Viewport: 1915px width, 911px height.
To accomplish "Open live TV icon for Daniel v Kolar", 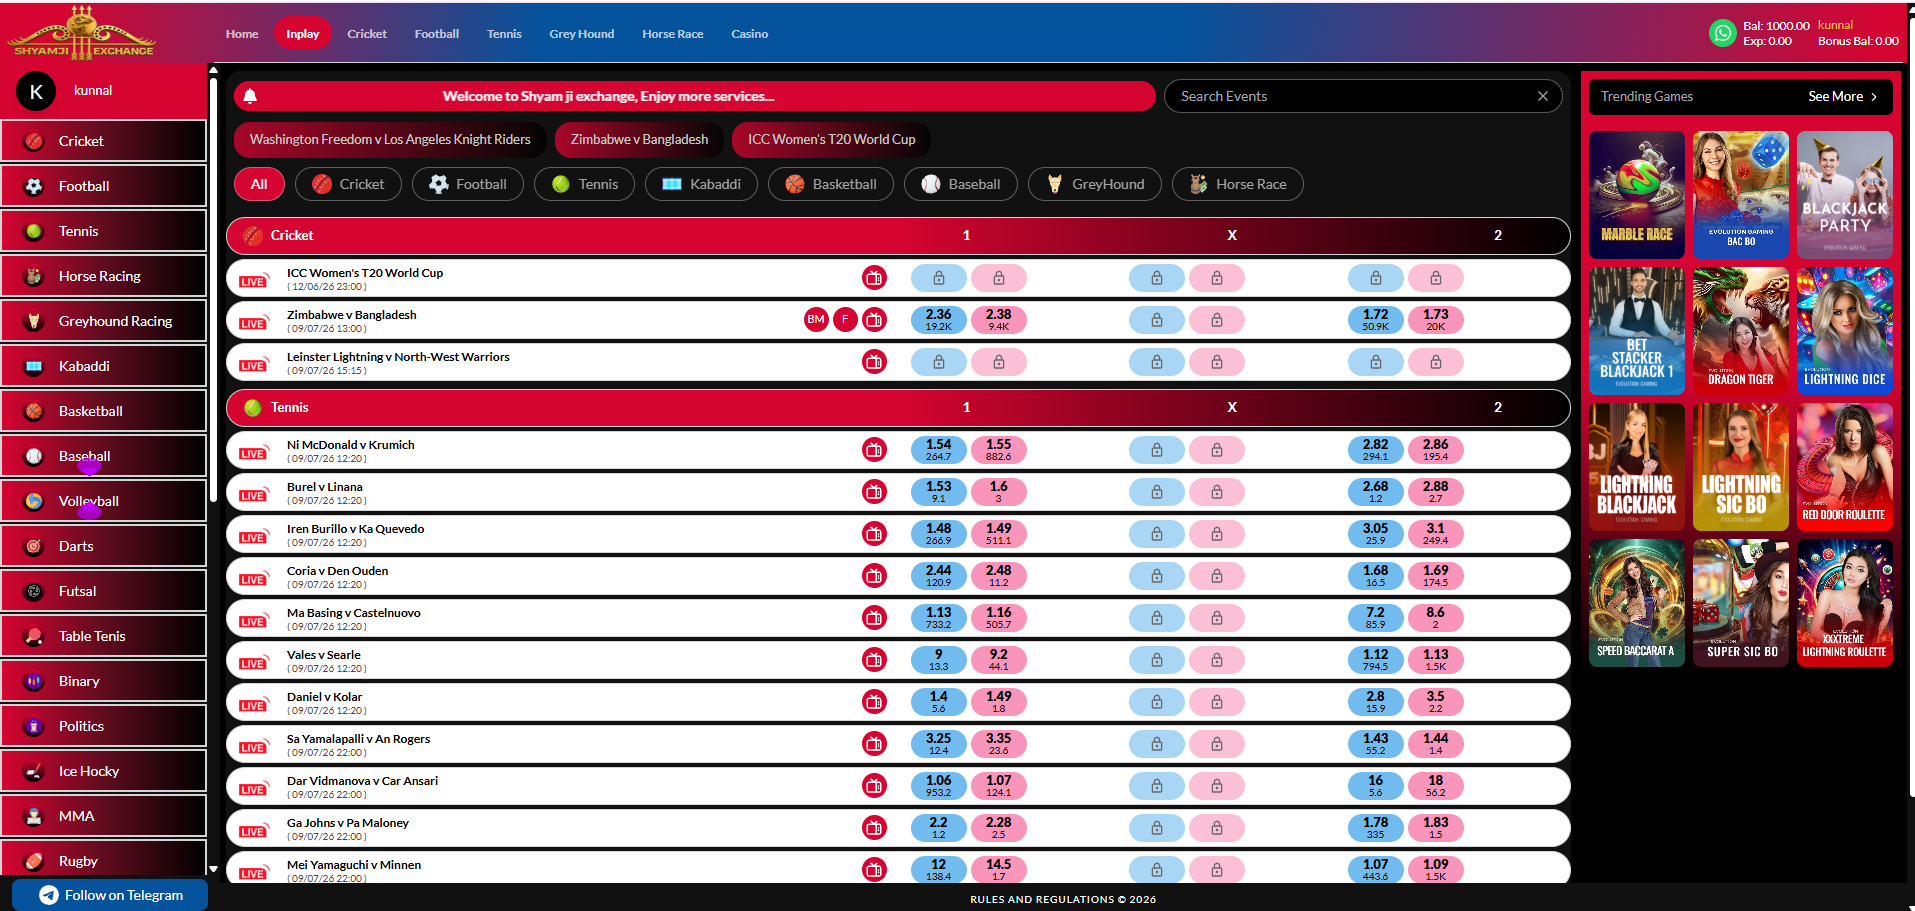I will tap(874, 702).
